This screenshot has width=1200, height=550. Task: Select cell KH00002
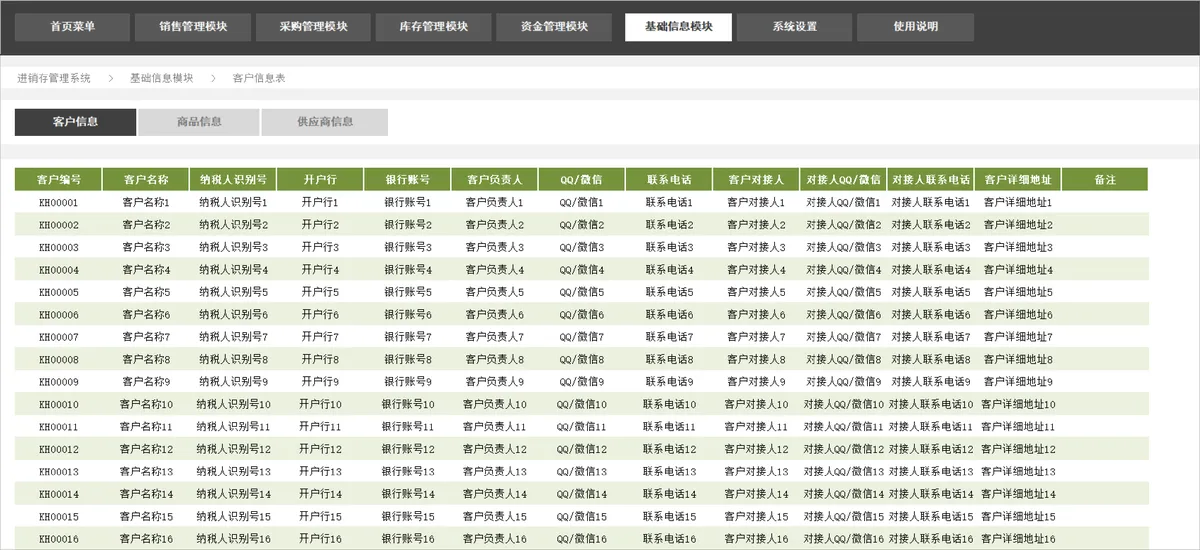pos(58,225)
